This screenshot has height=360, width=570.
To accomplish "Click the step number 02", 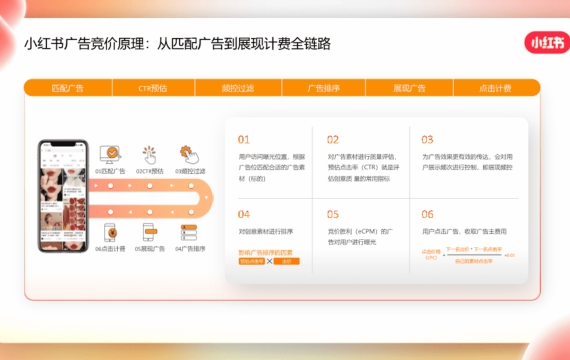I will [x=333, y=140].
